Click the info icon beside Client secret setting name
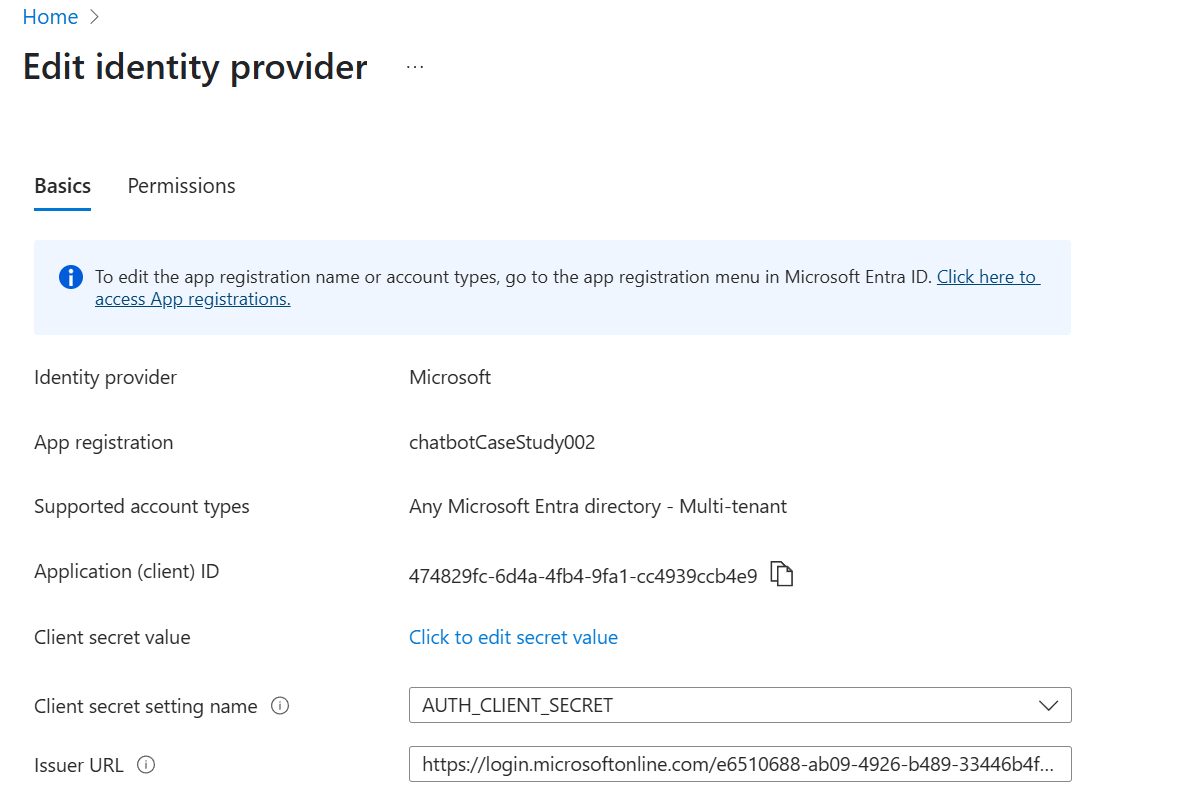 pos(281,706)
